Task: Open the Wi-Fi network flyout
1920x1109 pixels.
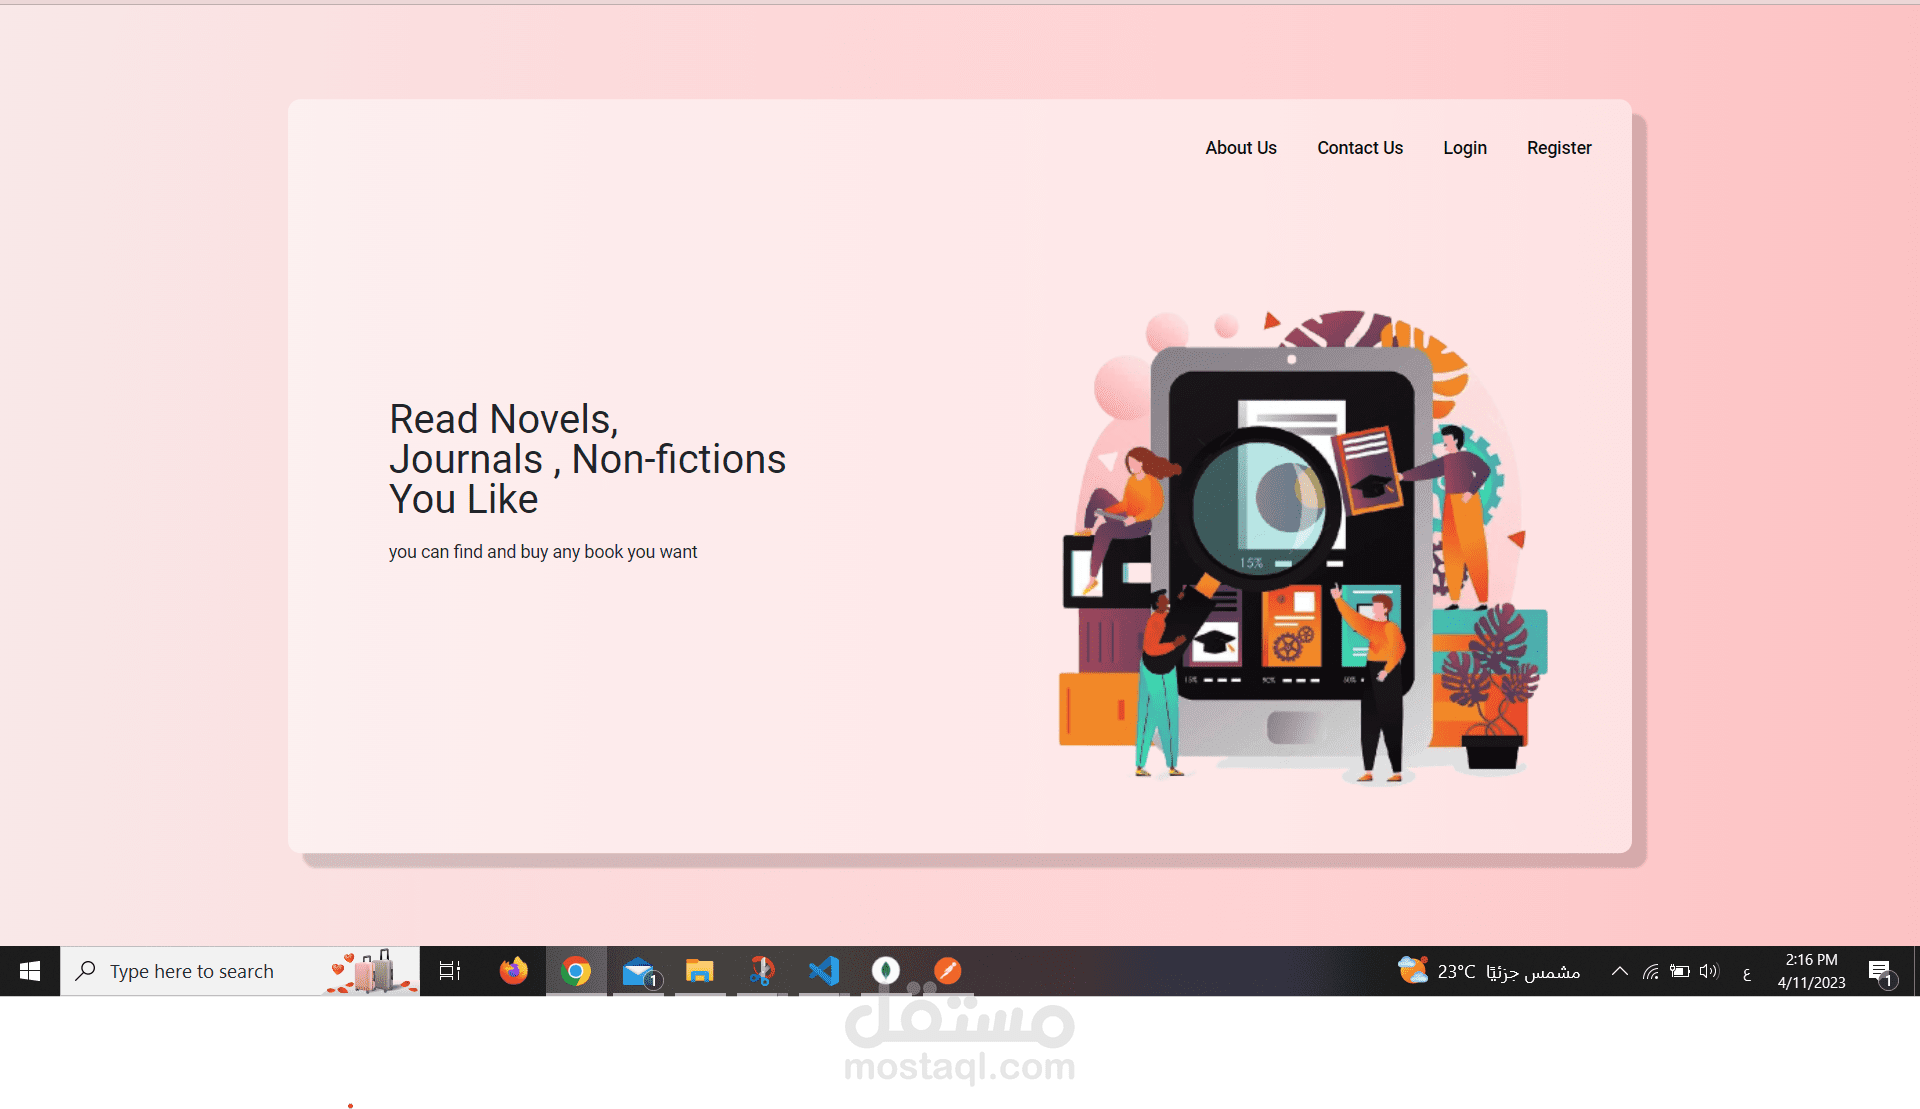Action: (1650, 971)
